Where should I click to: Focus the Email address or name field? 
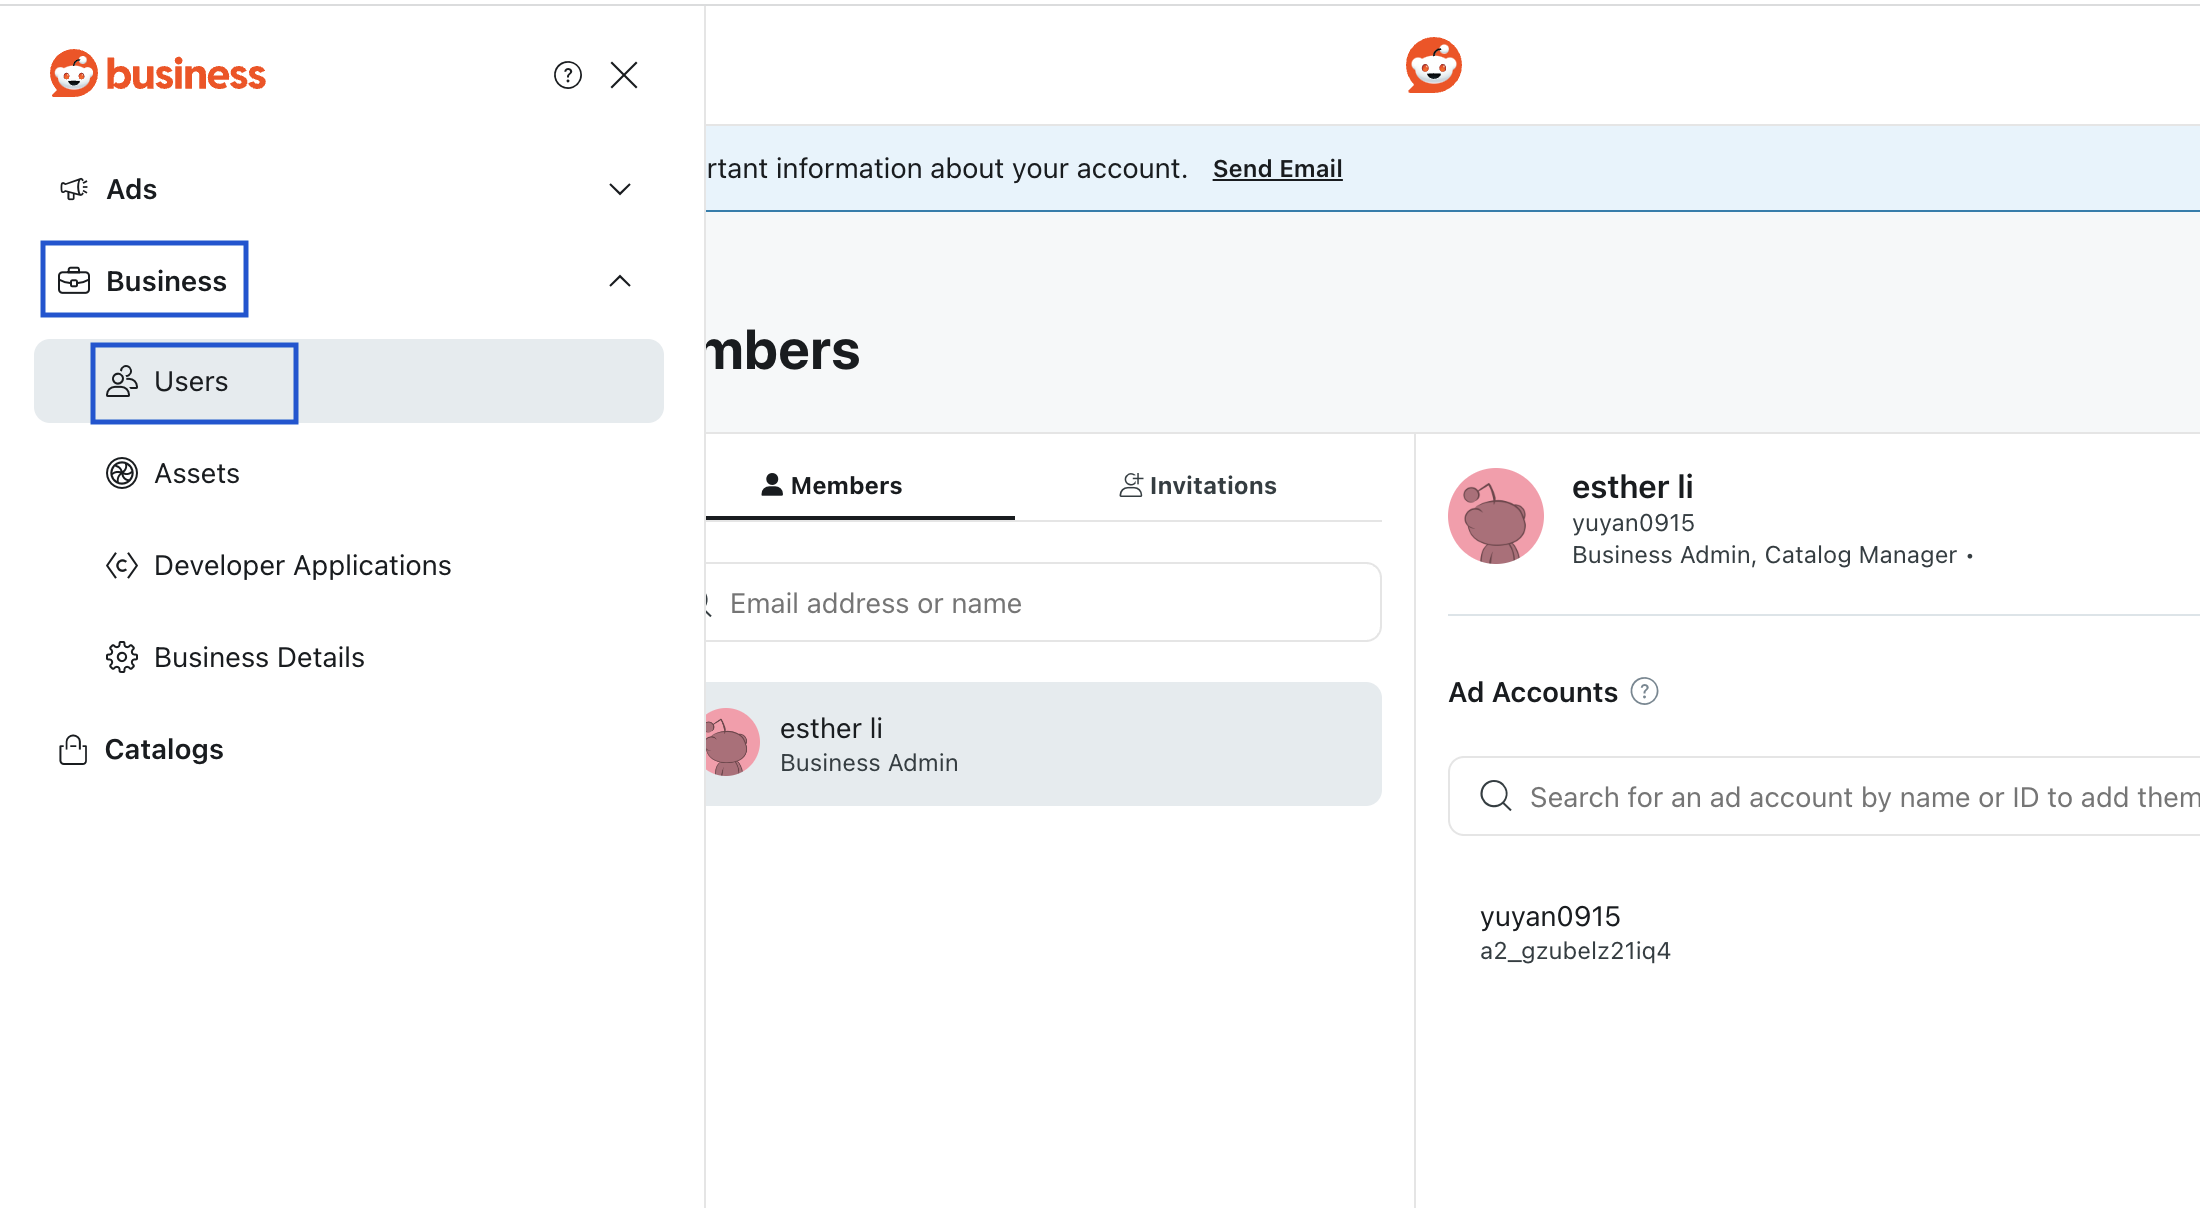1043,602
